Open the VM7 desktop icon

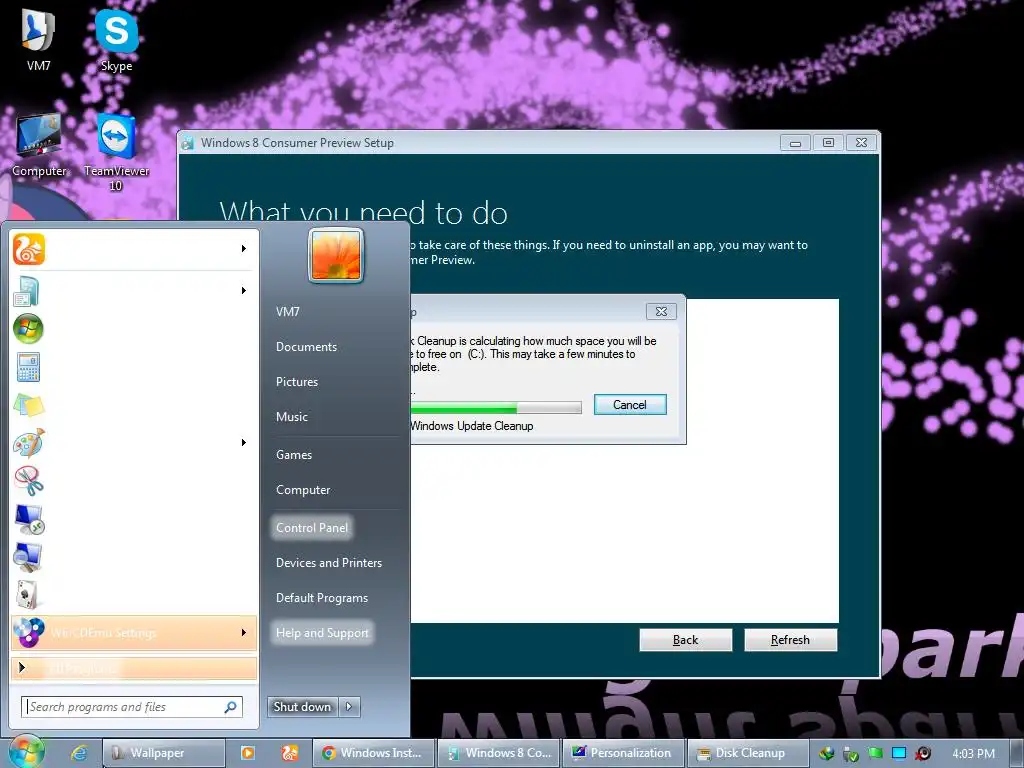click(39, 39)
